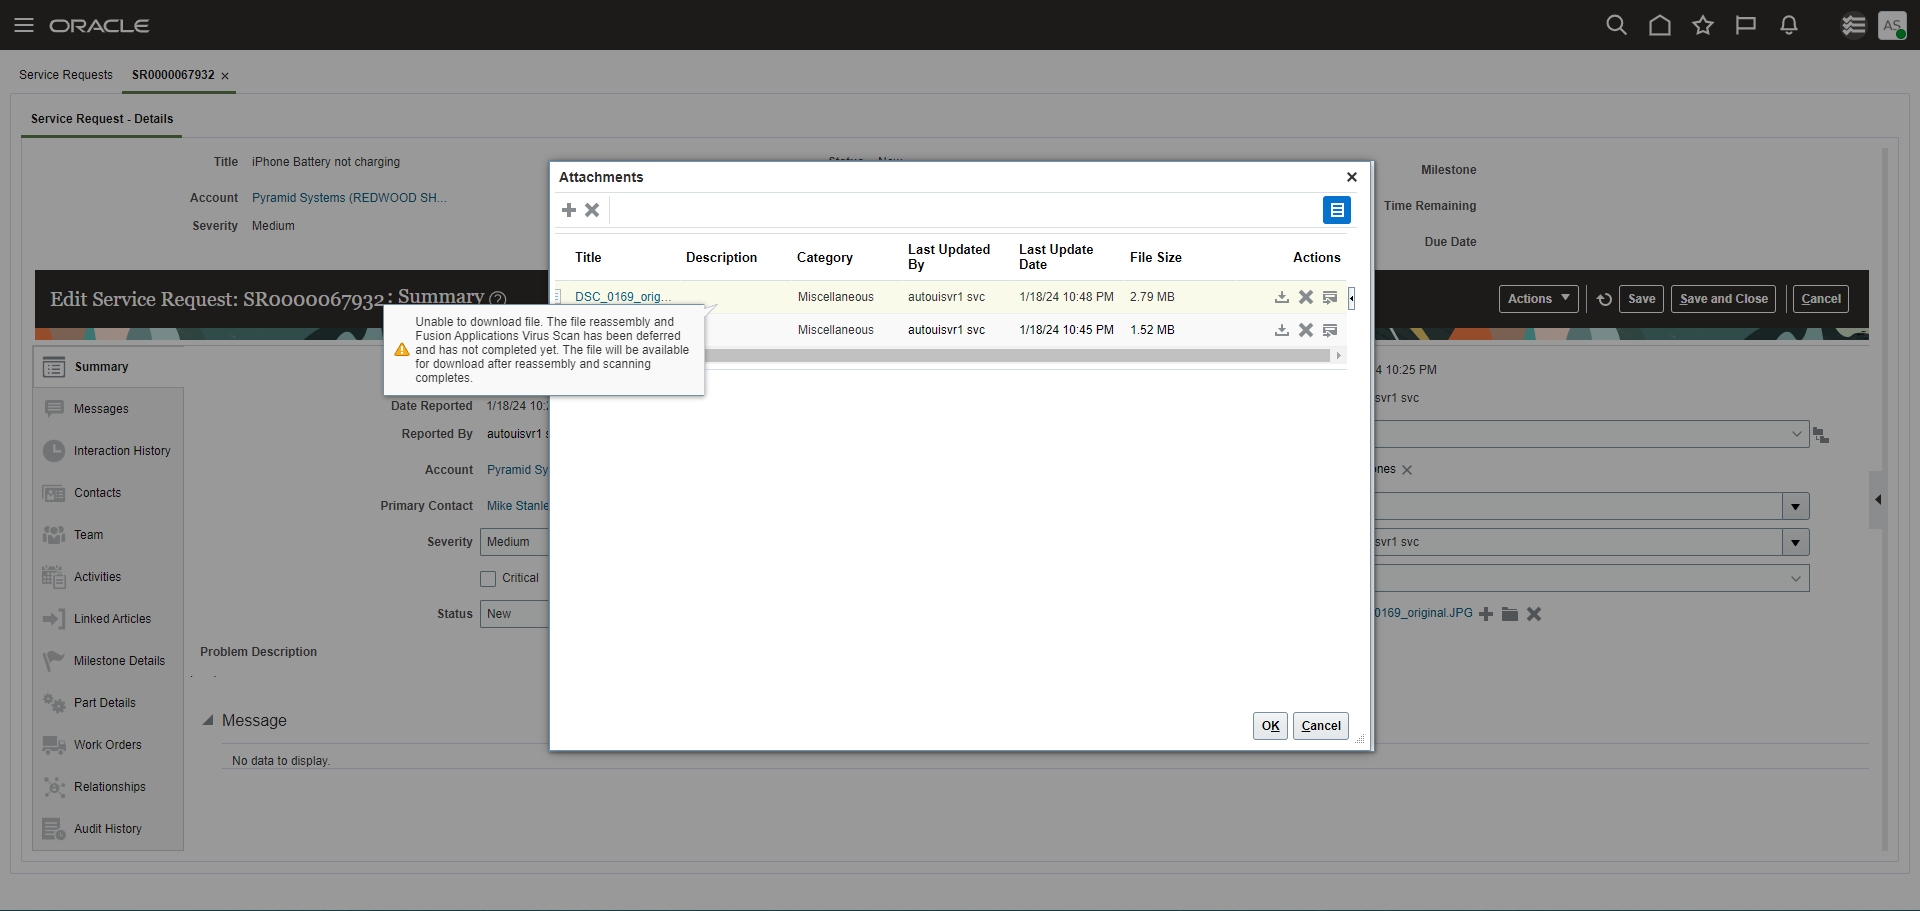This screenshot has width=1920, height=911.
Task: Click the refresh icon beside the Save button
Action: pos(1602,299)
